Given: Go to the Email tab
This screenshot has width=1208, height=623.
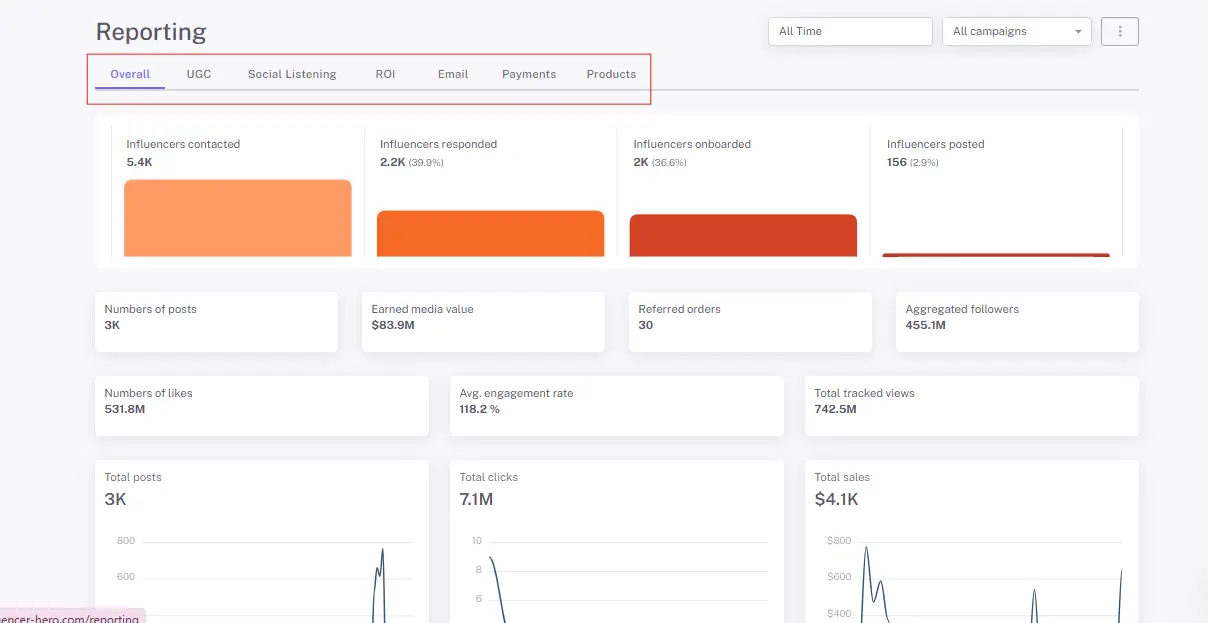Looking at the screenshot, I should click(x=453, y=74).
